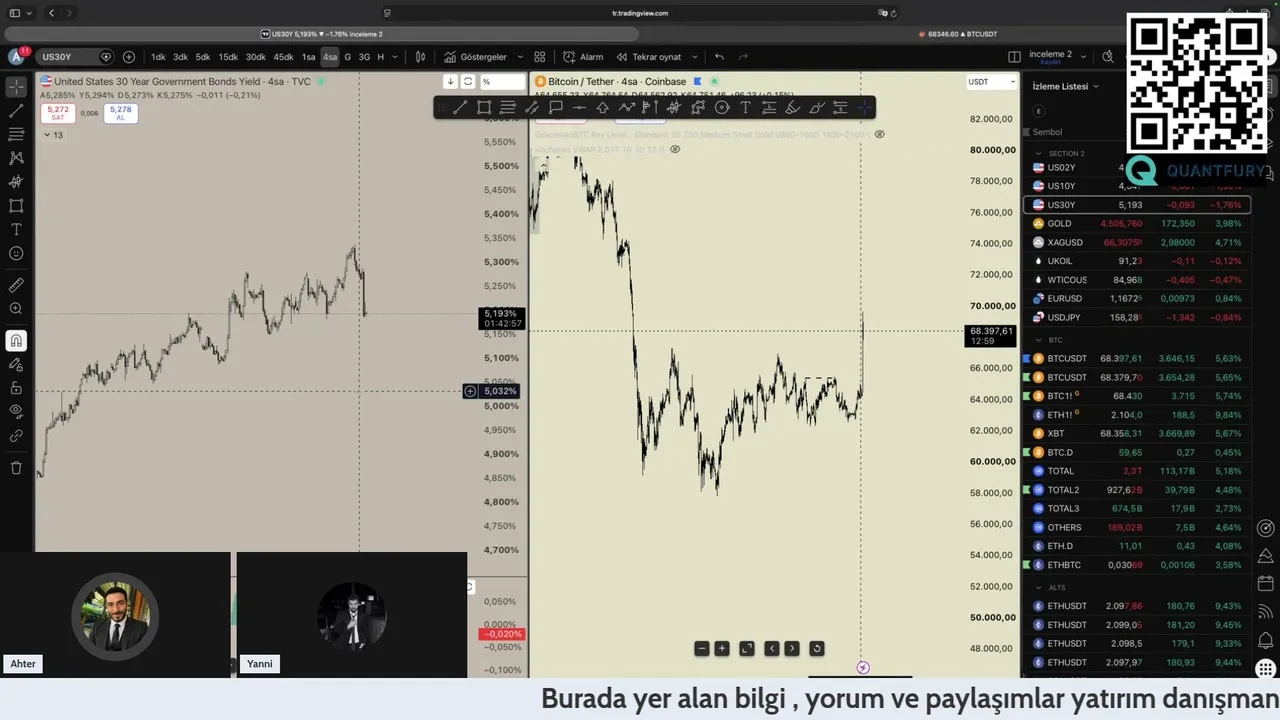Zoom out the Bitcoin chart with minus button
The height and width of the screenshot is (720, 1280).
702,648
